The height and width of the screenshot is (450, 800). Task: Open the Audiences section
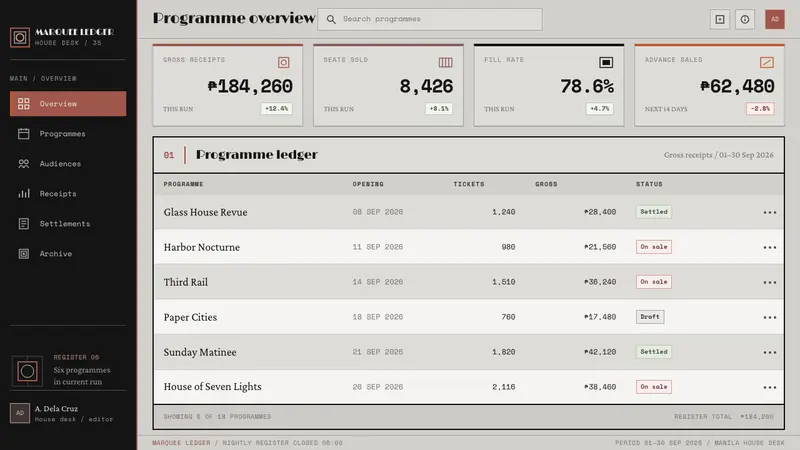(68, 164)
